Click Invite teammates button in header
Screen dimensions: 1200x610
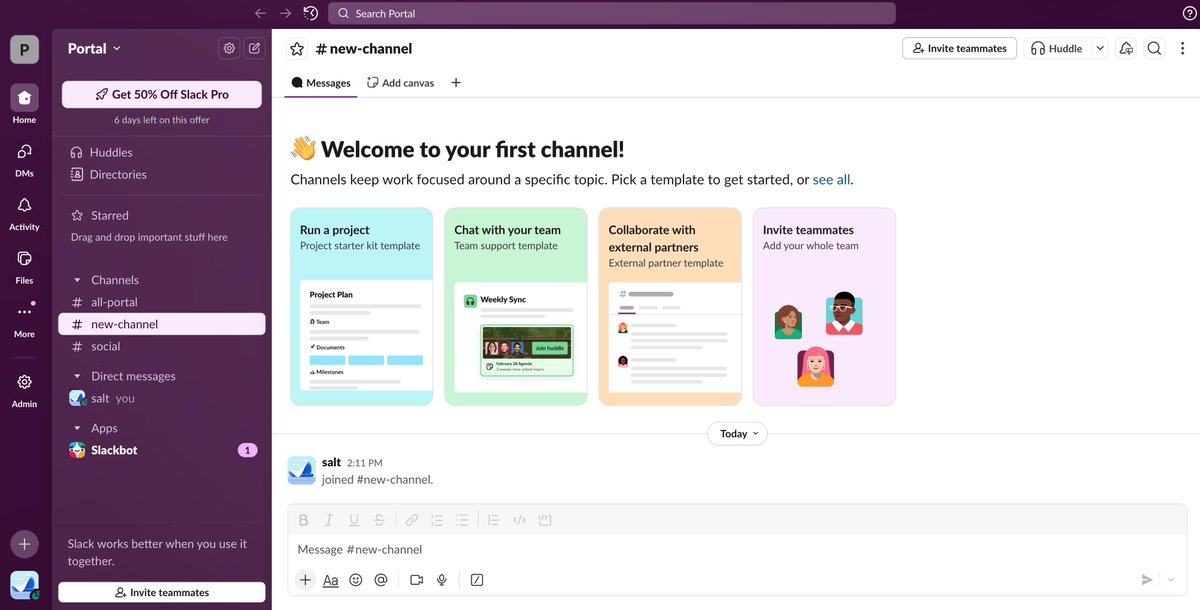click(959, 48)
